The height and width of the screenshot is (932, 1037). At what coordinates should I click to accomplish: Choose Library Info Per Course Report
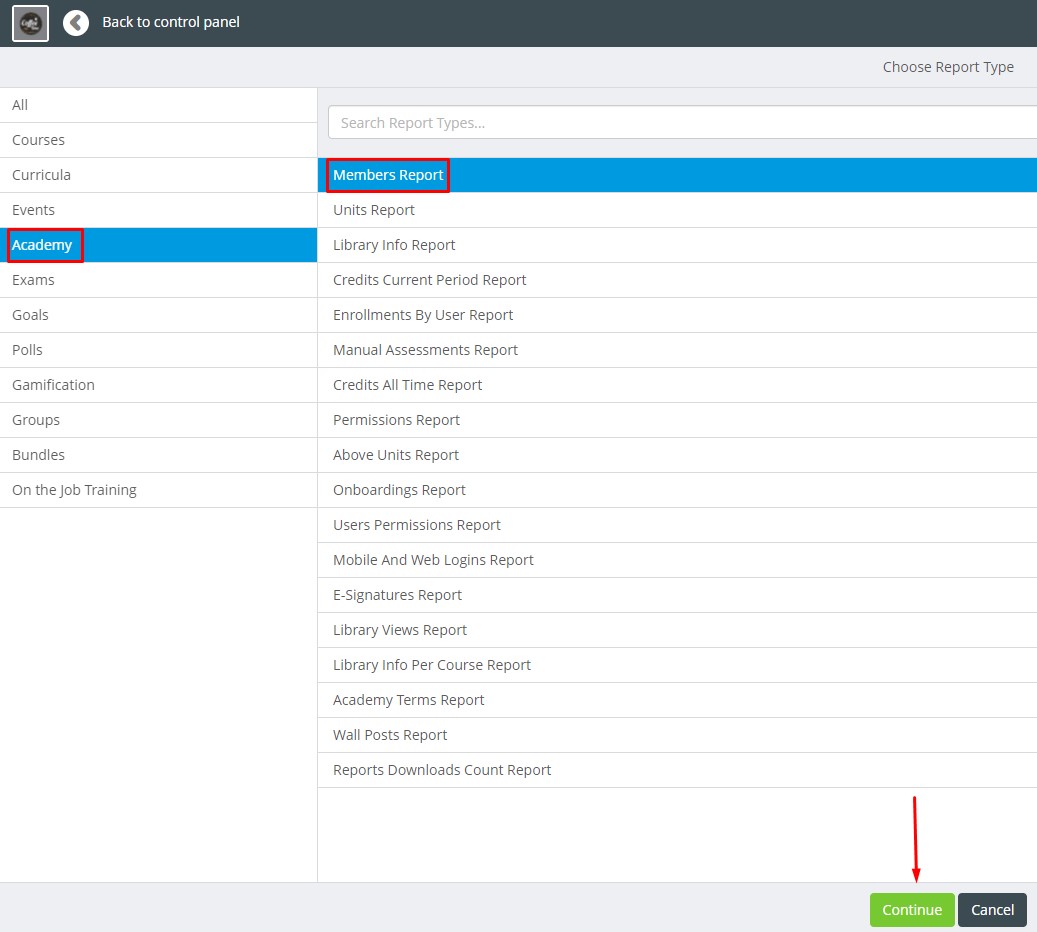(x=677, y=666)
